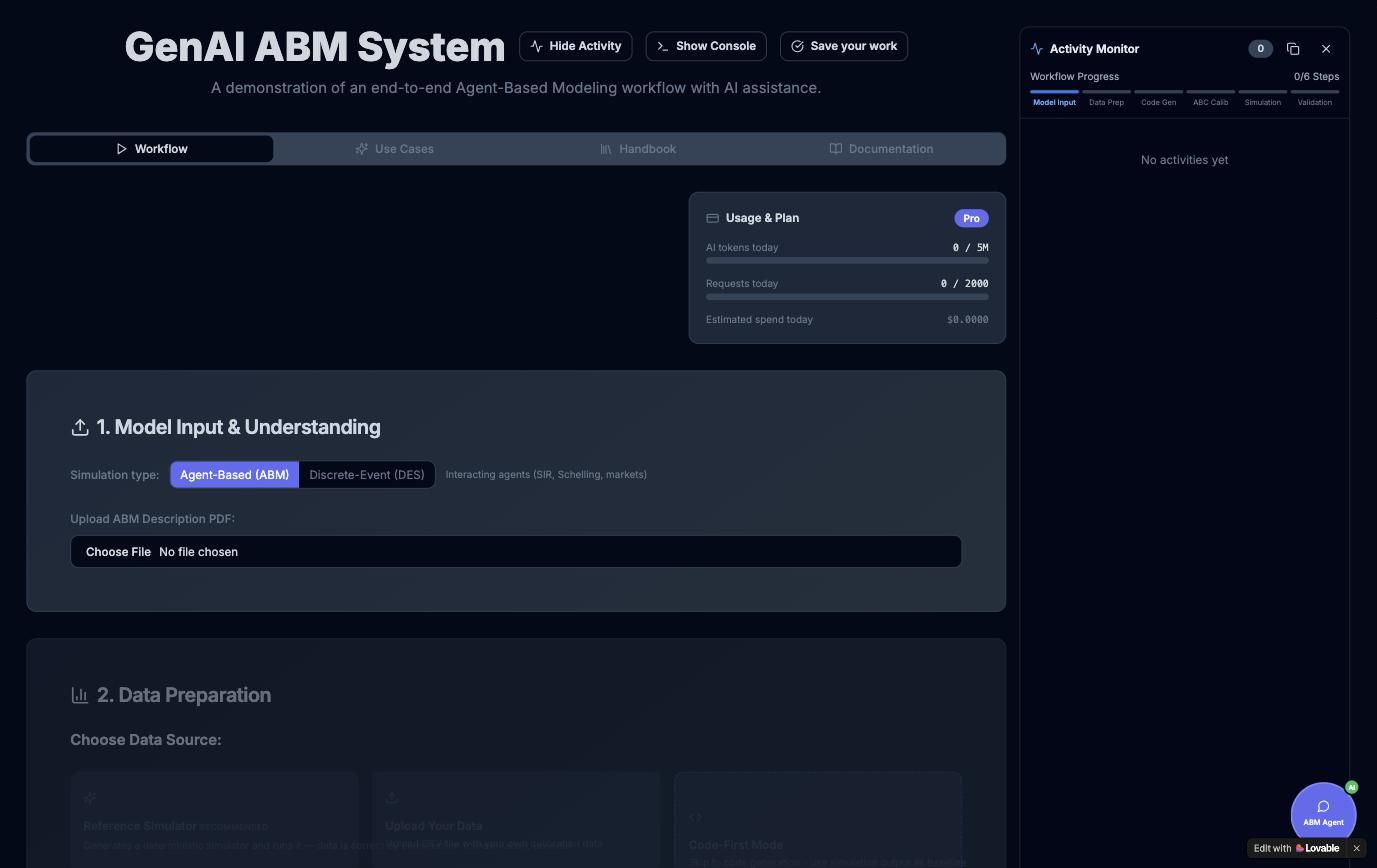1377x868 pixels.
Task: Select Agent-Based (ABM) simulation type
Action: click(235, 475)
